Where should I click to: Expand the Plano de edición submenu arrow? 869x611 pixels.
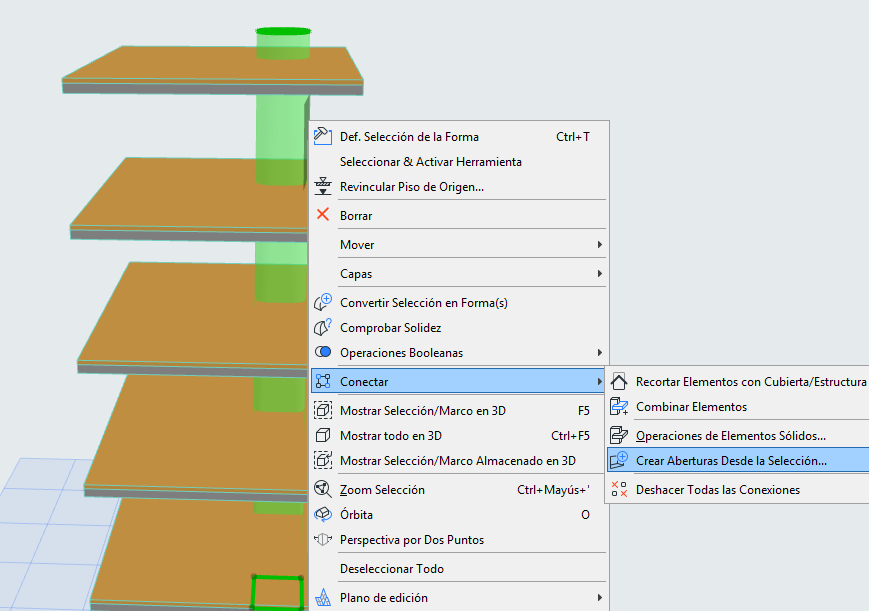pos(599,598)
